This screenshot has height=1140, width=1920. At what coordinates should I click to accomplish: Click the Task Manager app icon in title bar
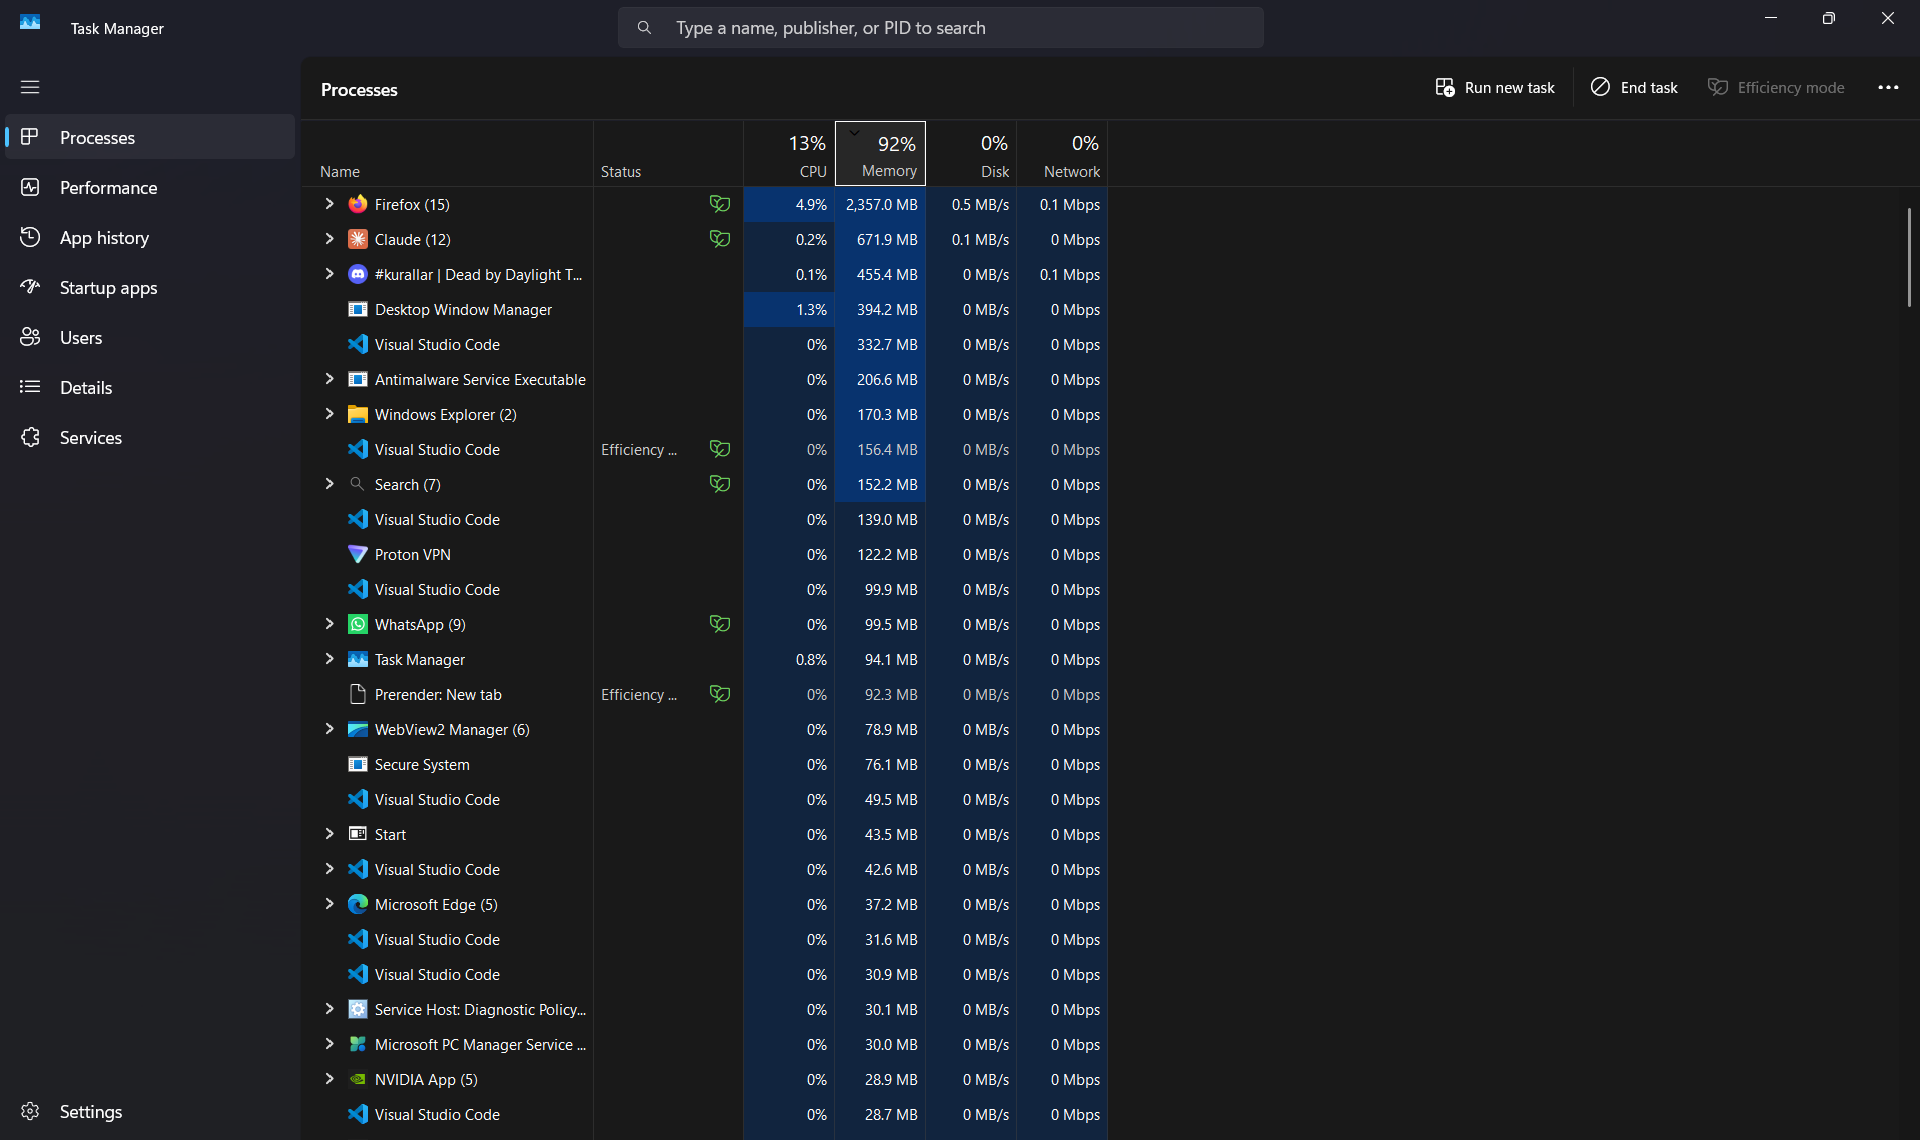[30, 22]
